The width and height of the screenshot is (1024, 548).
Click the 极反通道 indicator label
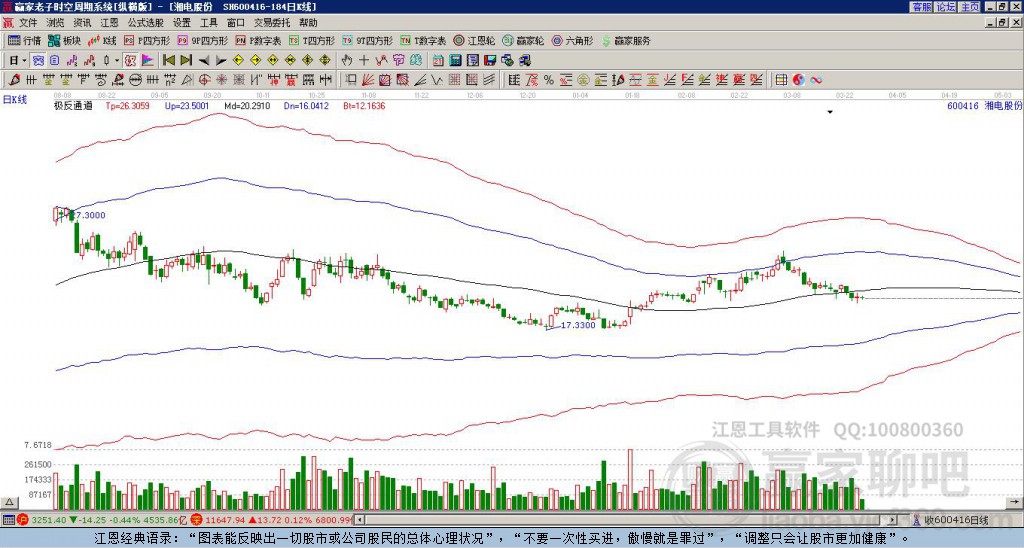pyautogui.click(x=72, y=105)
